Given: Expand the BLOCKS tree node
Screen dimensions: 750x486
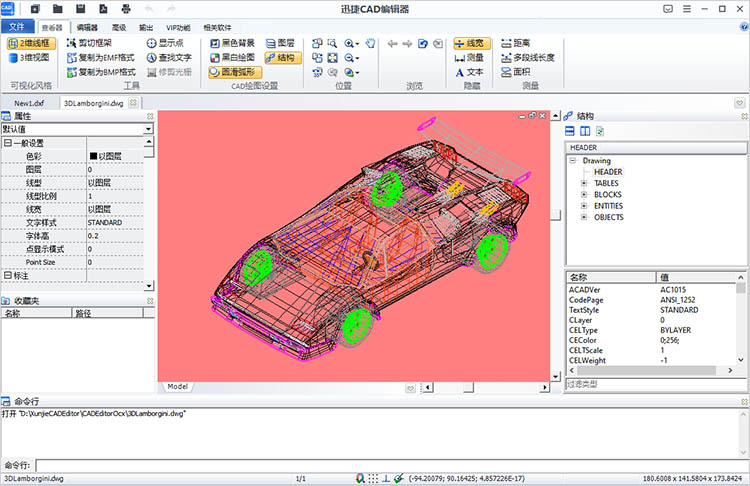Looking at the screenshot, I should pyautogui.click(x=584, y=195).
